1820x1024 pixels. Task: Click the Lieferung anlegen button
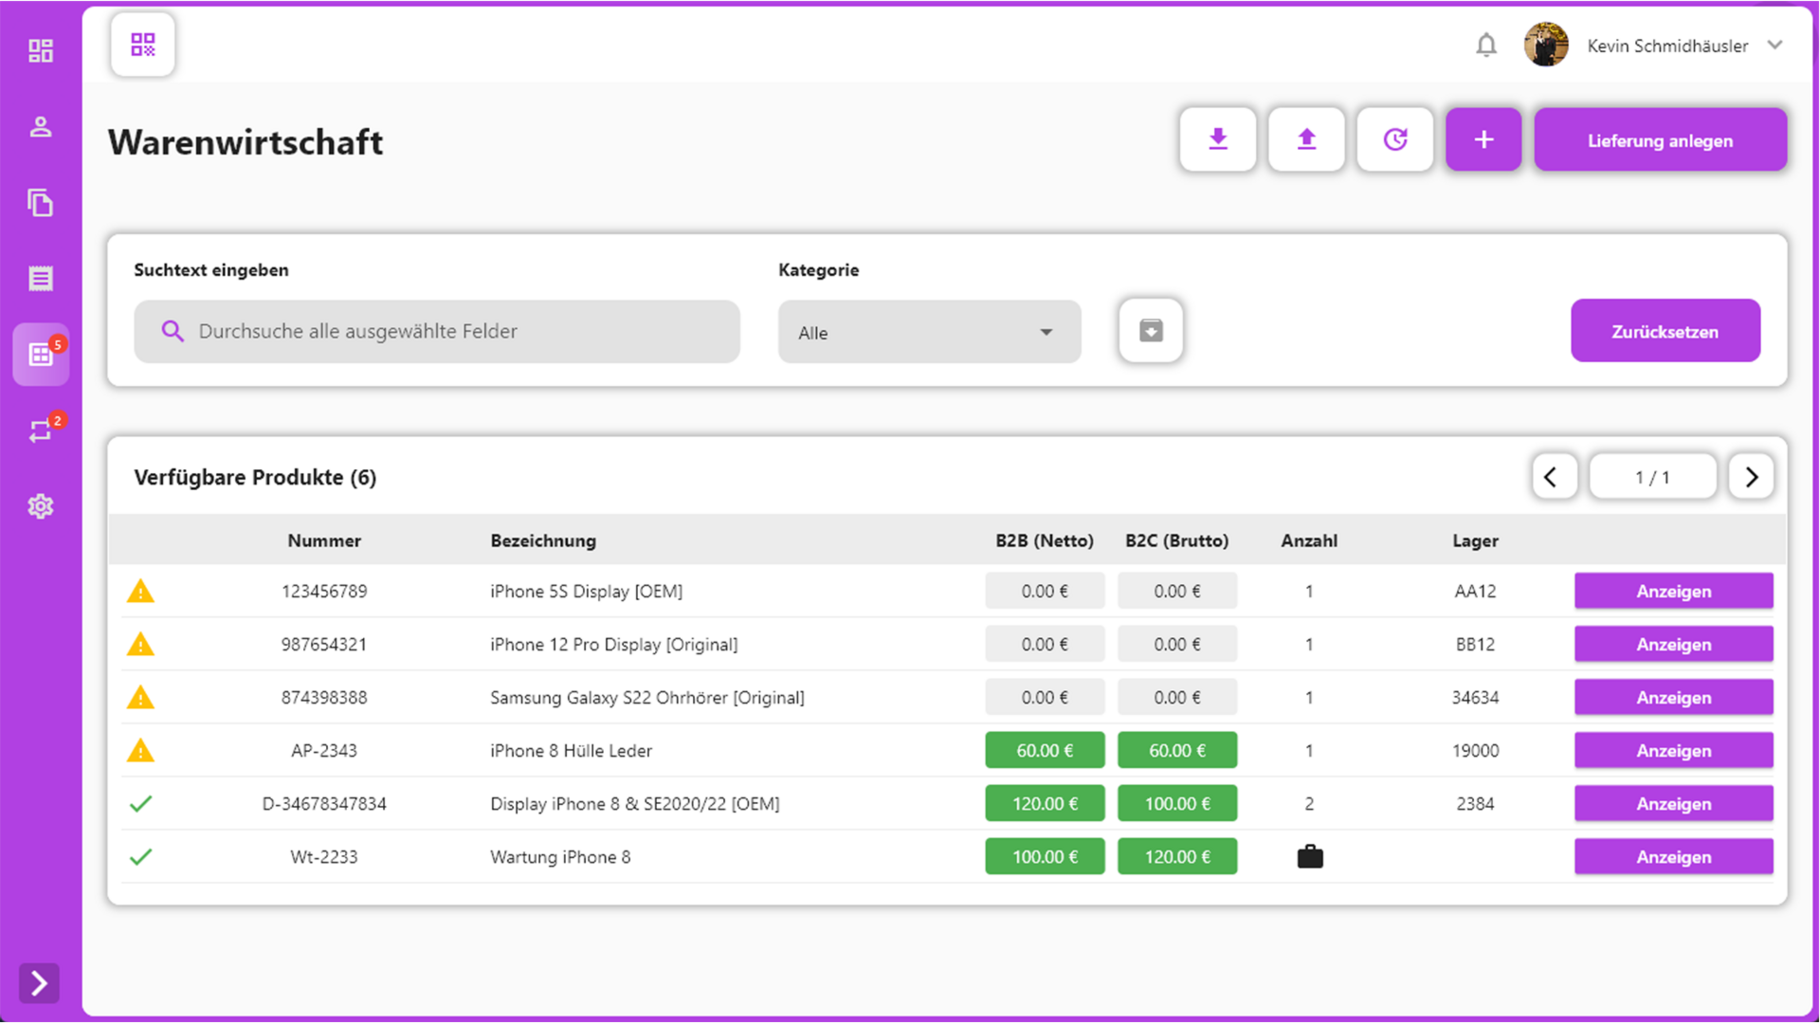1660,140
